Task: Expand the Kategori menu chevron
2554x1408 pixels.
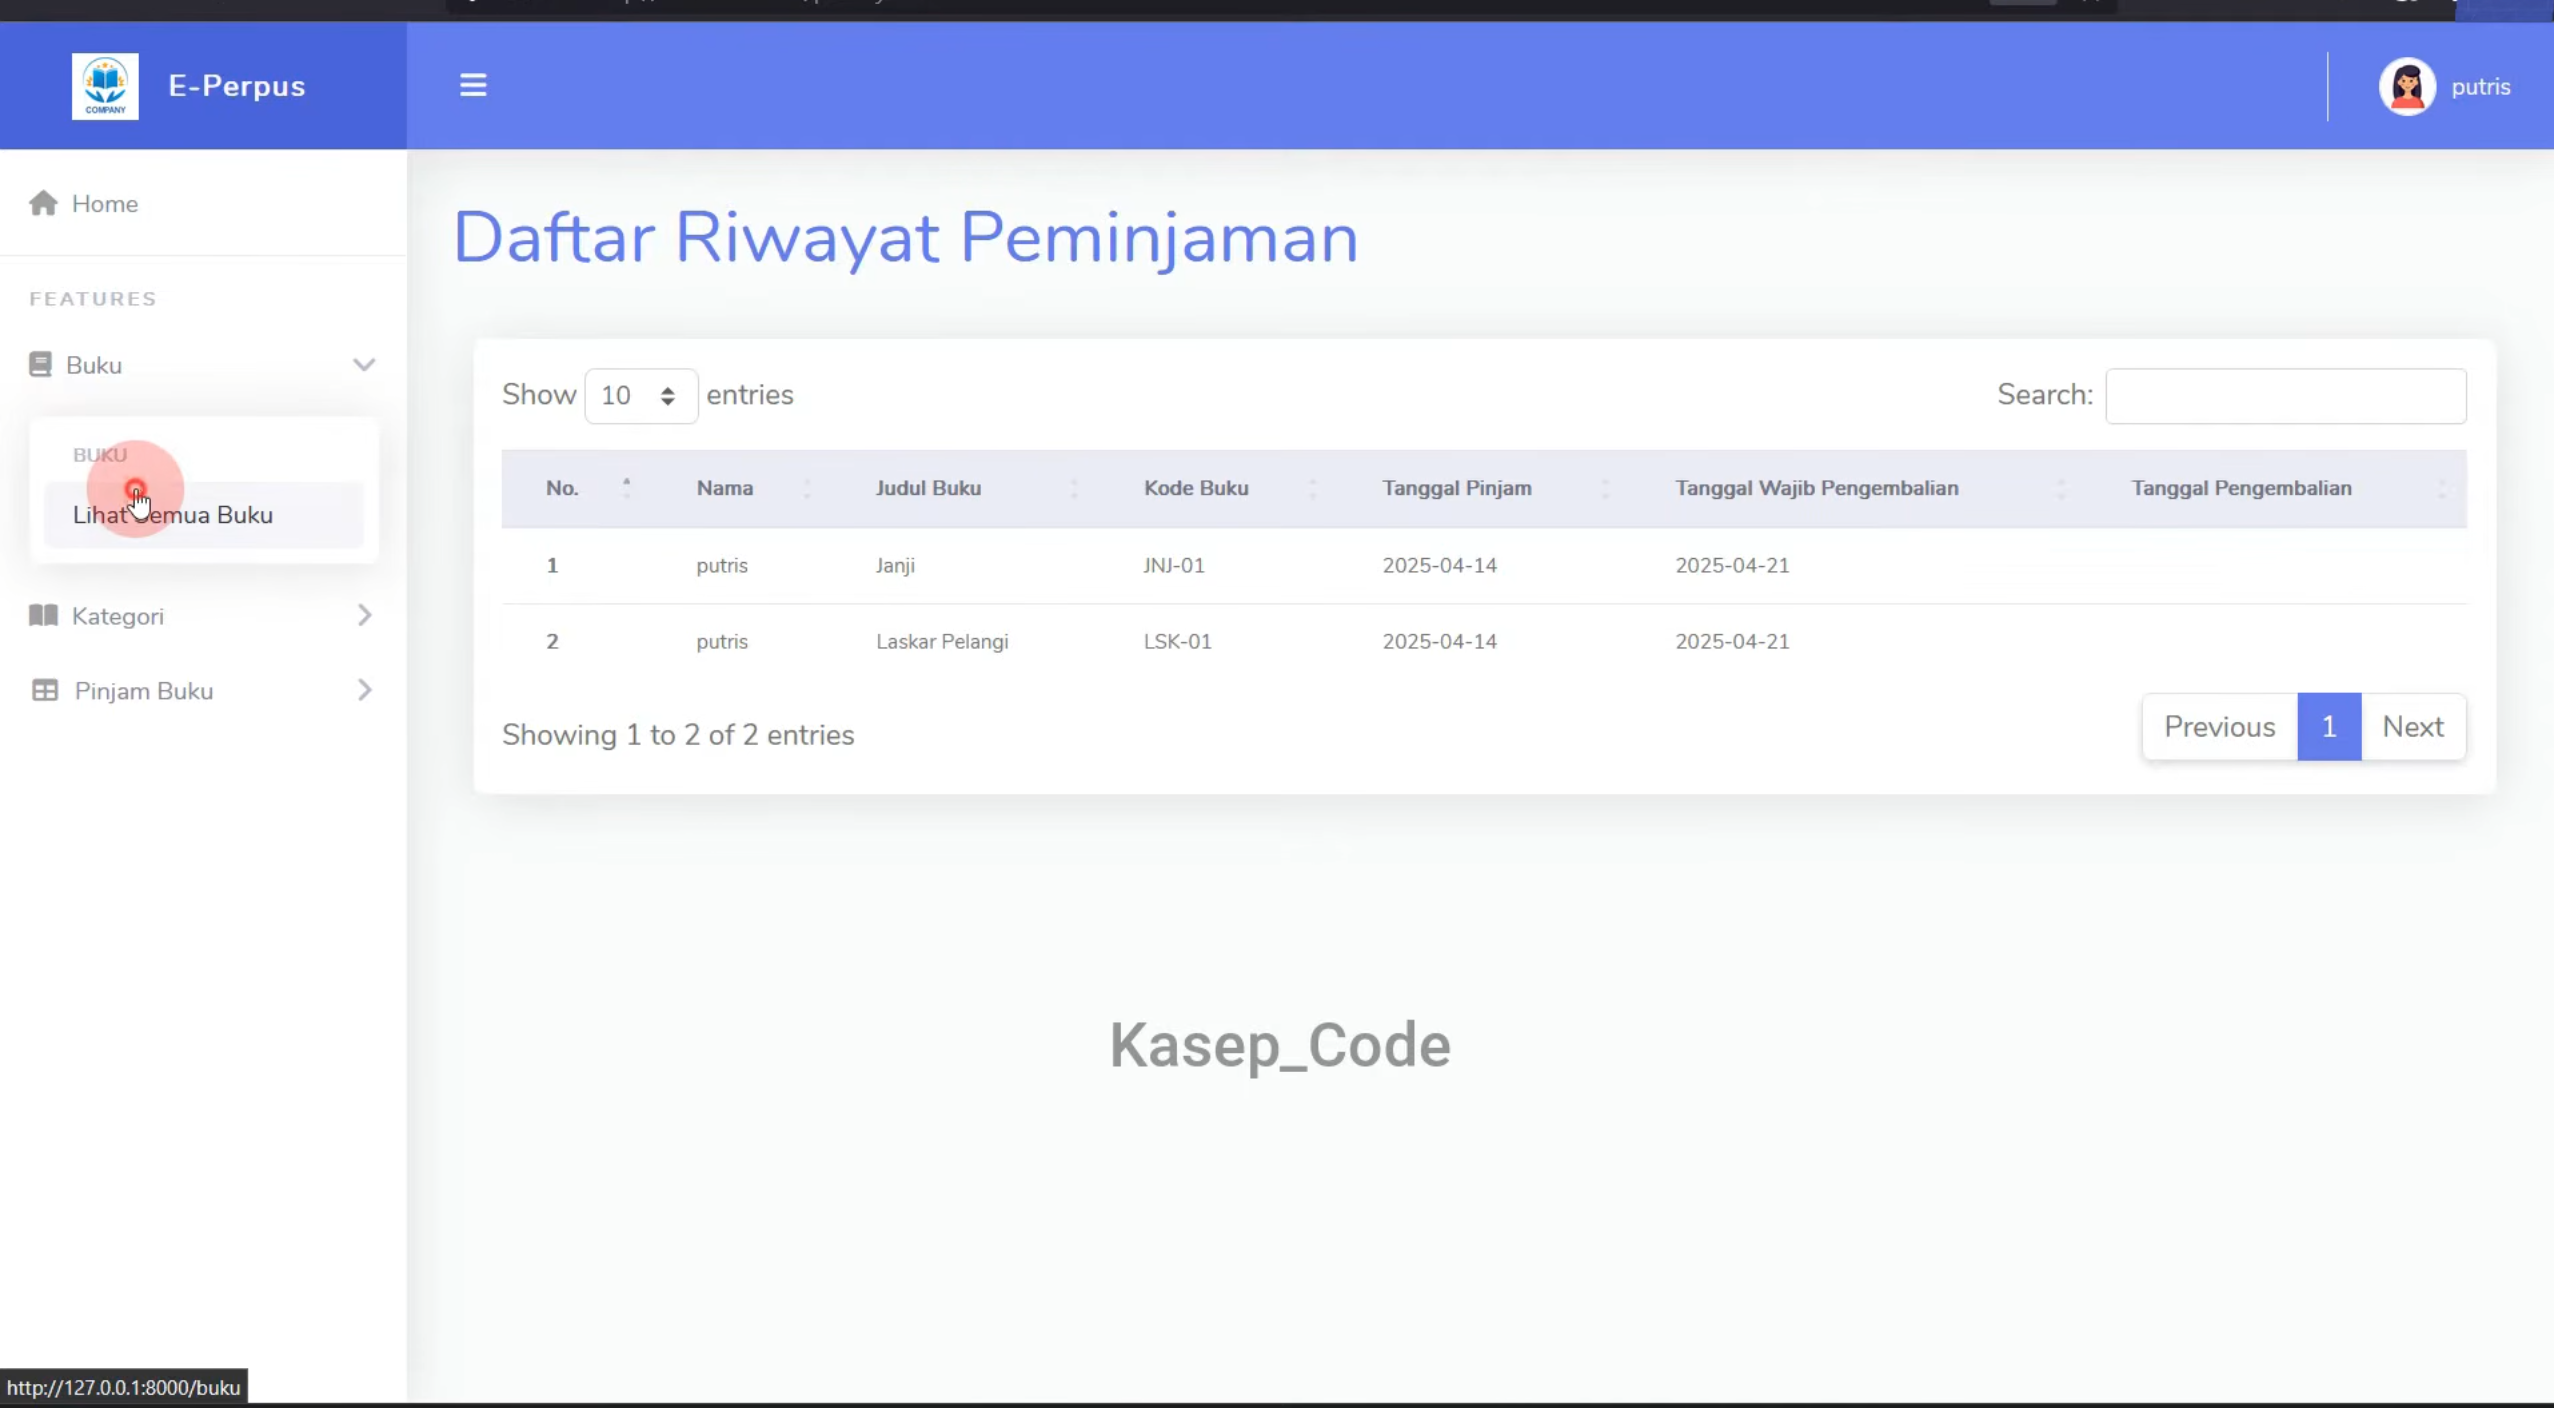Action: point(364,615)
